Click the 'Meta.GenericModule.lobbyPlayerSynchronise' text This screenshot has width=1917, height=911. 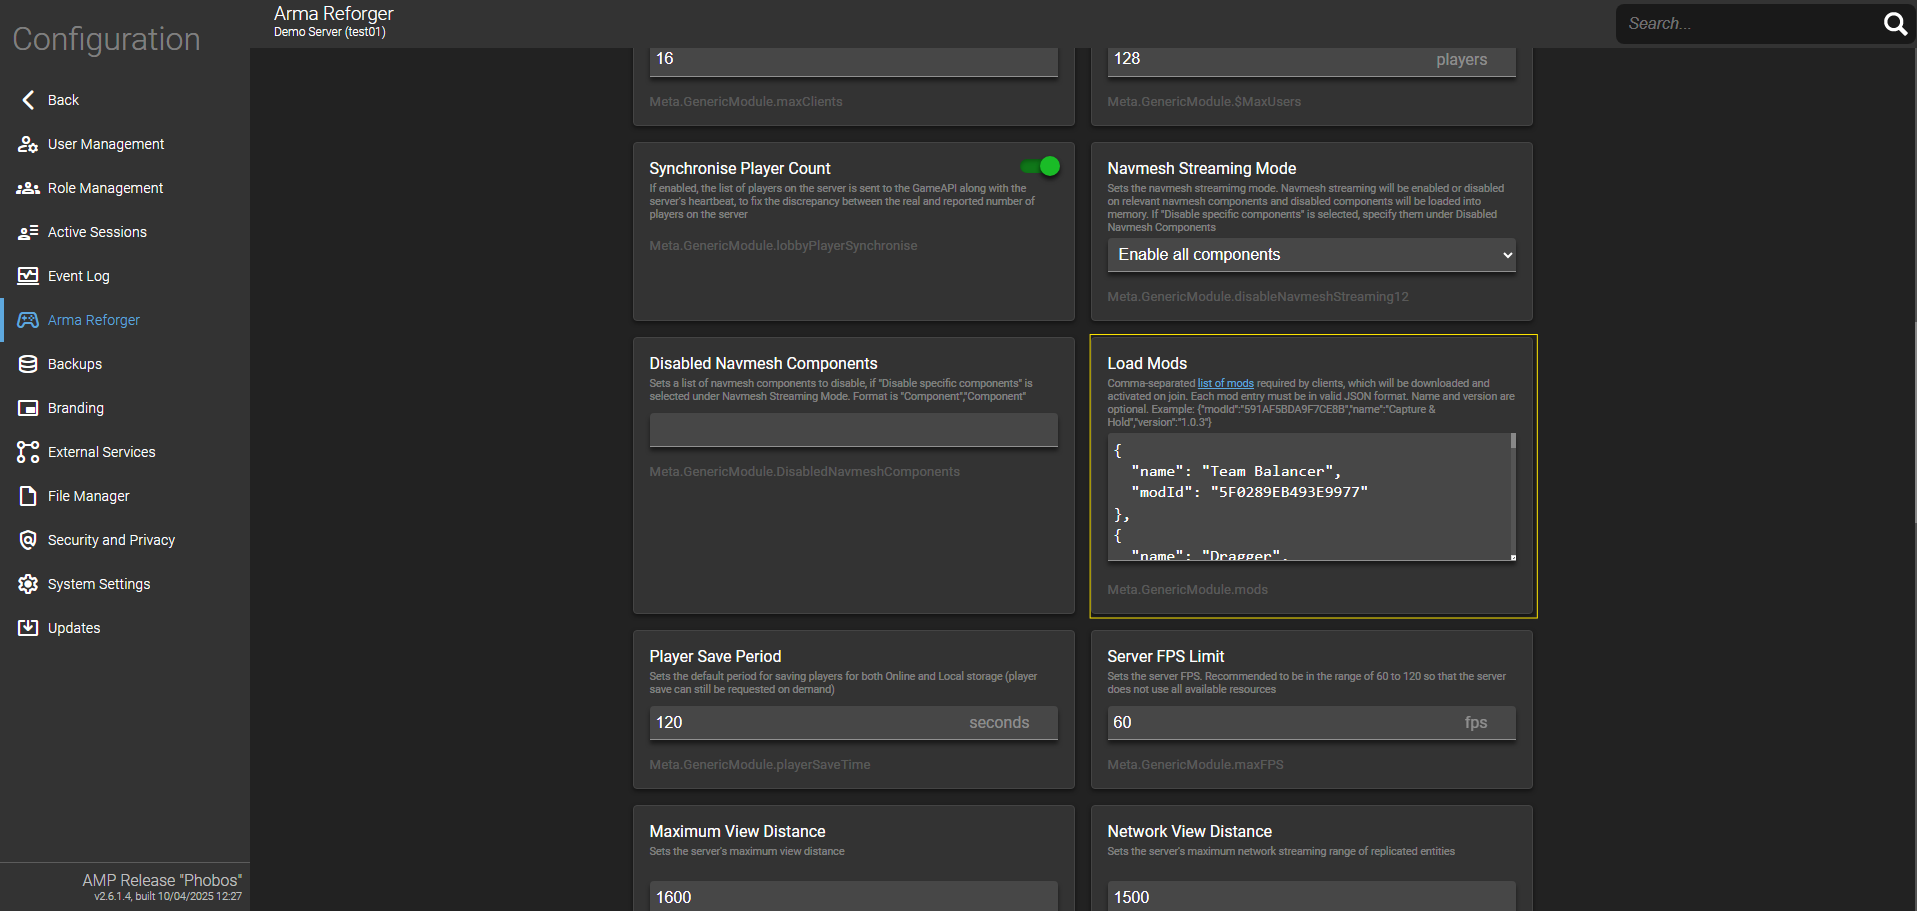point(783,246)
